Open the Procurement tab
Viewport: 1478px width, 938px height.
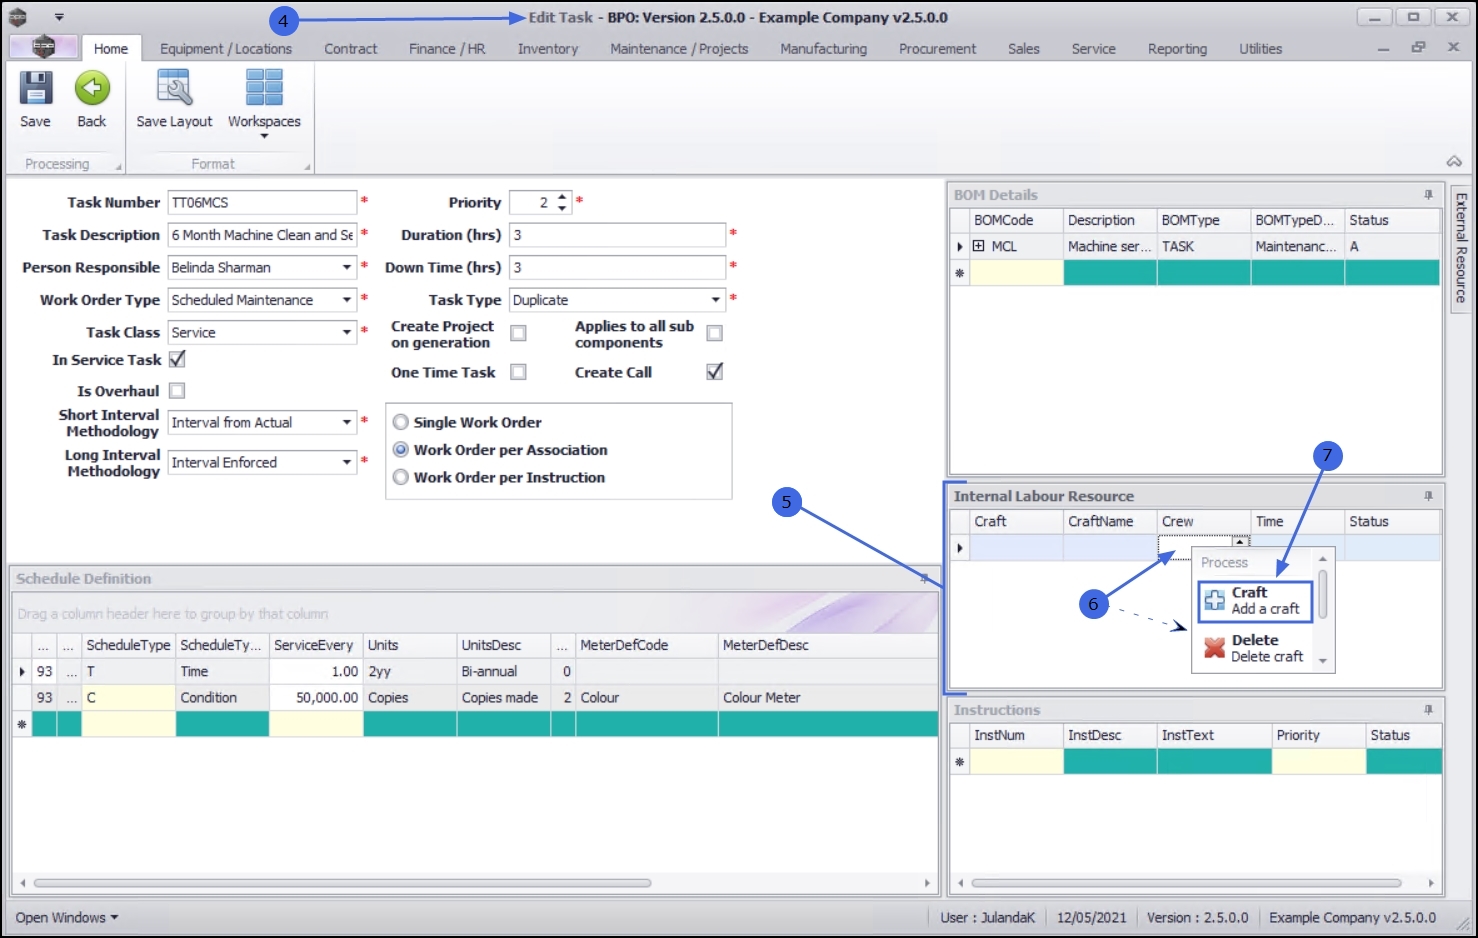click(x=937, y=48)
